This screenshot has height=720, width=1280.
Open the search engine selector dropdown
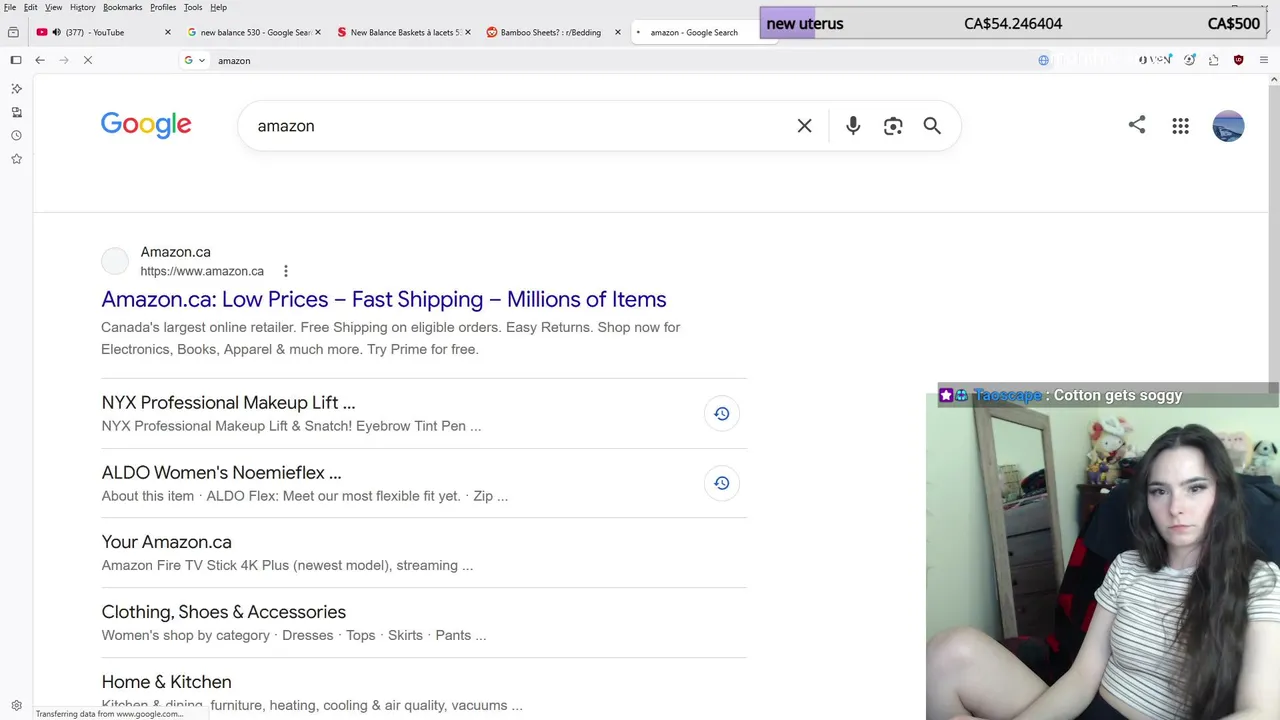tap(194, 60)
